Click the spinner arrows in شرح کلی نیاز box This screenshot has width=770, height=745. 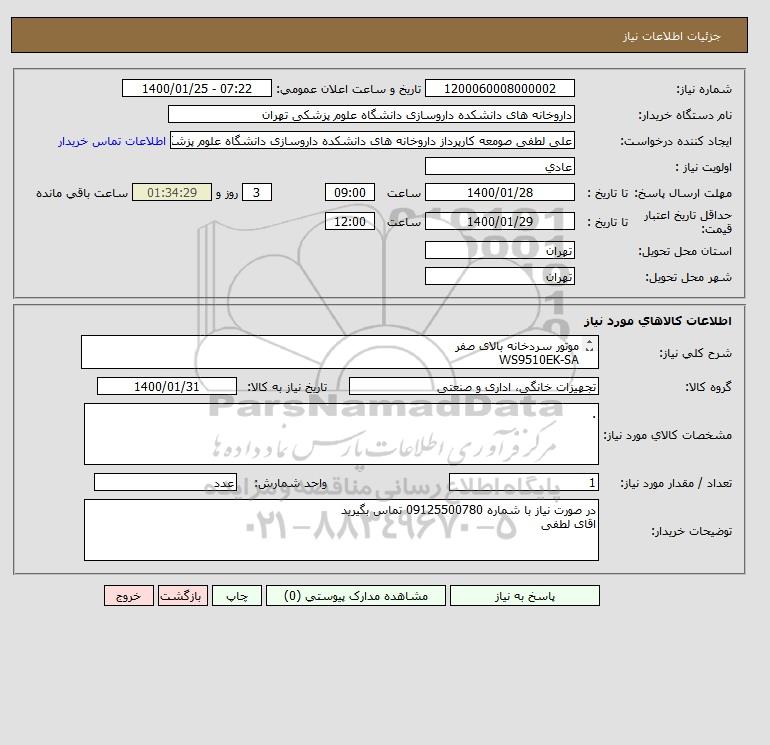coord(589,346)
